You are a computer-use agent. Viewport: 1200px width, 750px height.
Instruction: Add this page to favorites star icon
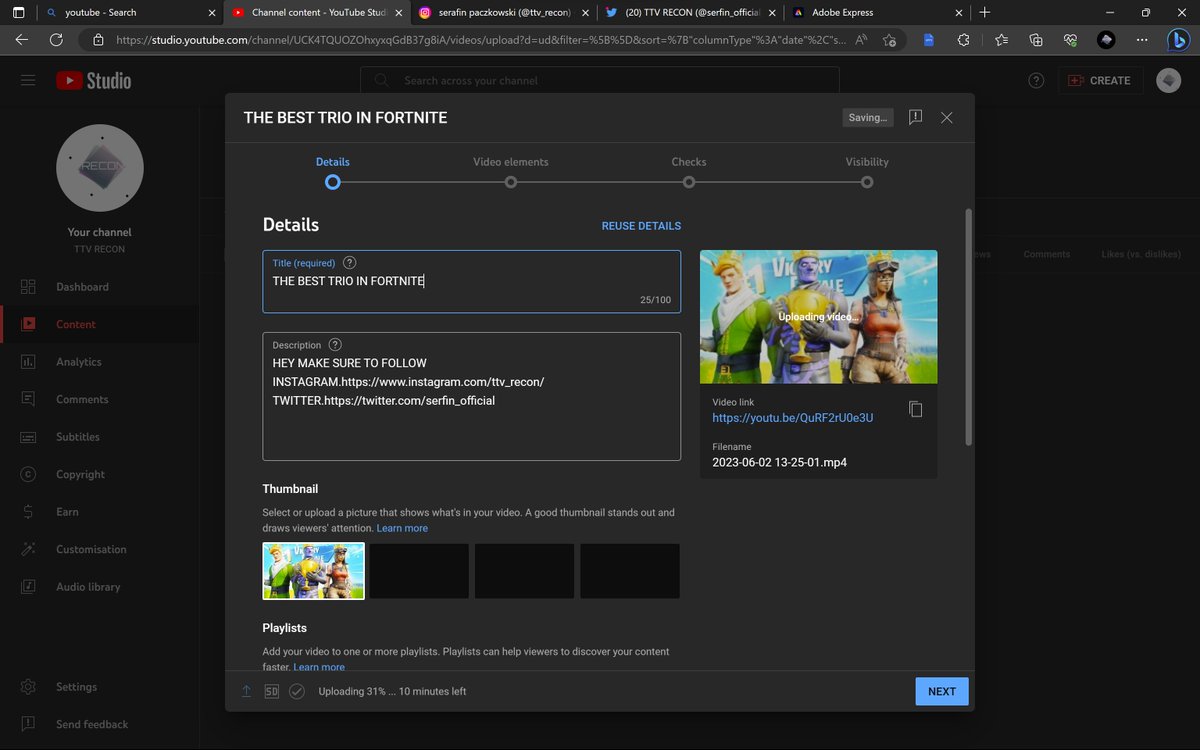(x=890, y=40)
